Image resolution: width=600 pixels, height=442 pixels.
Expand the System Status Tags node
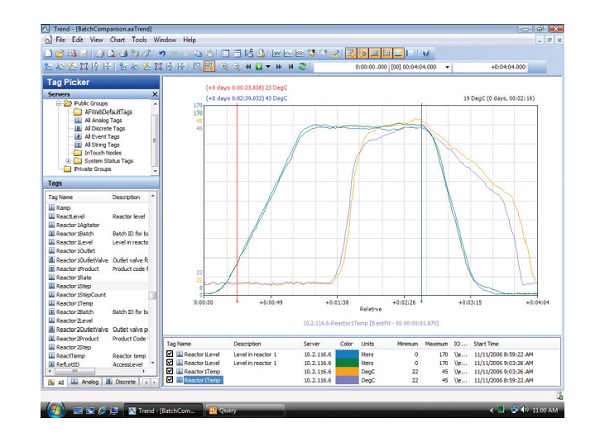pos(67,161)
